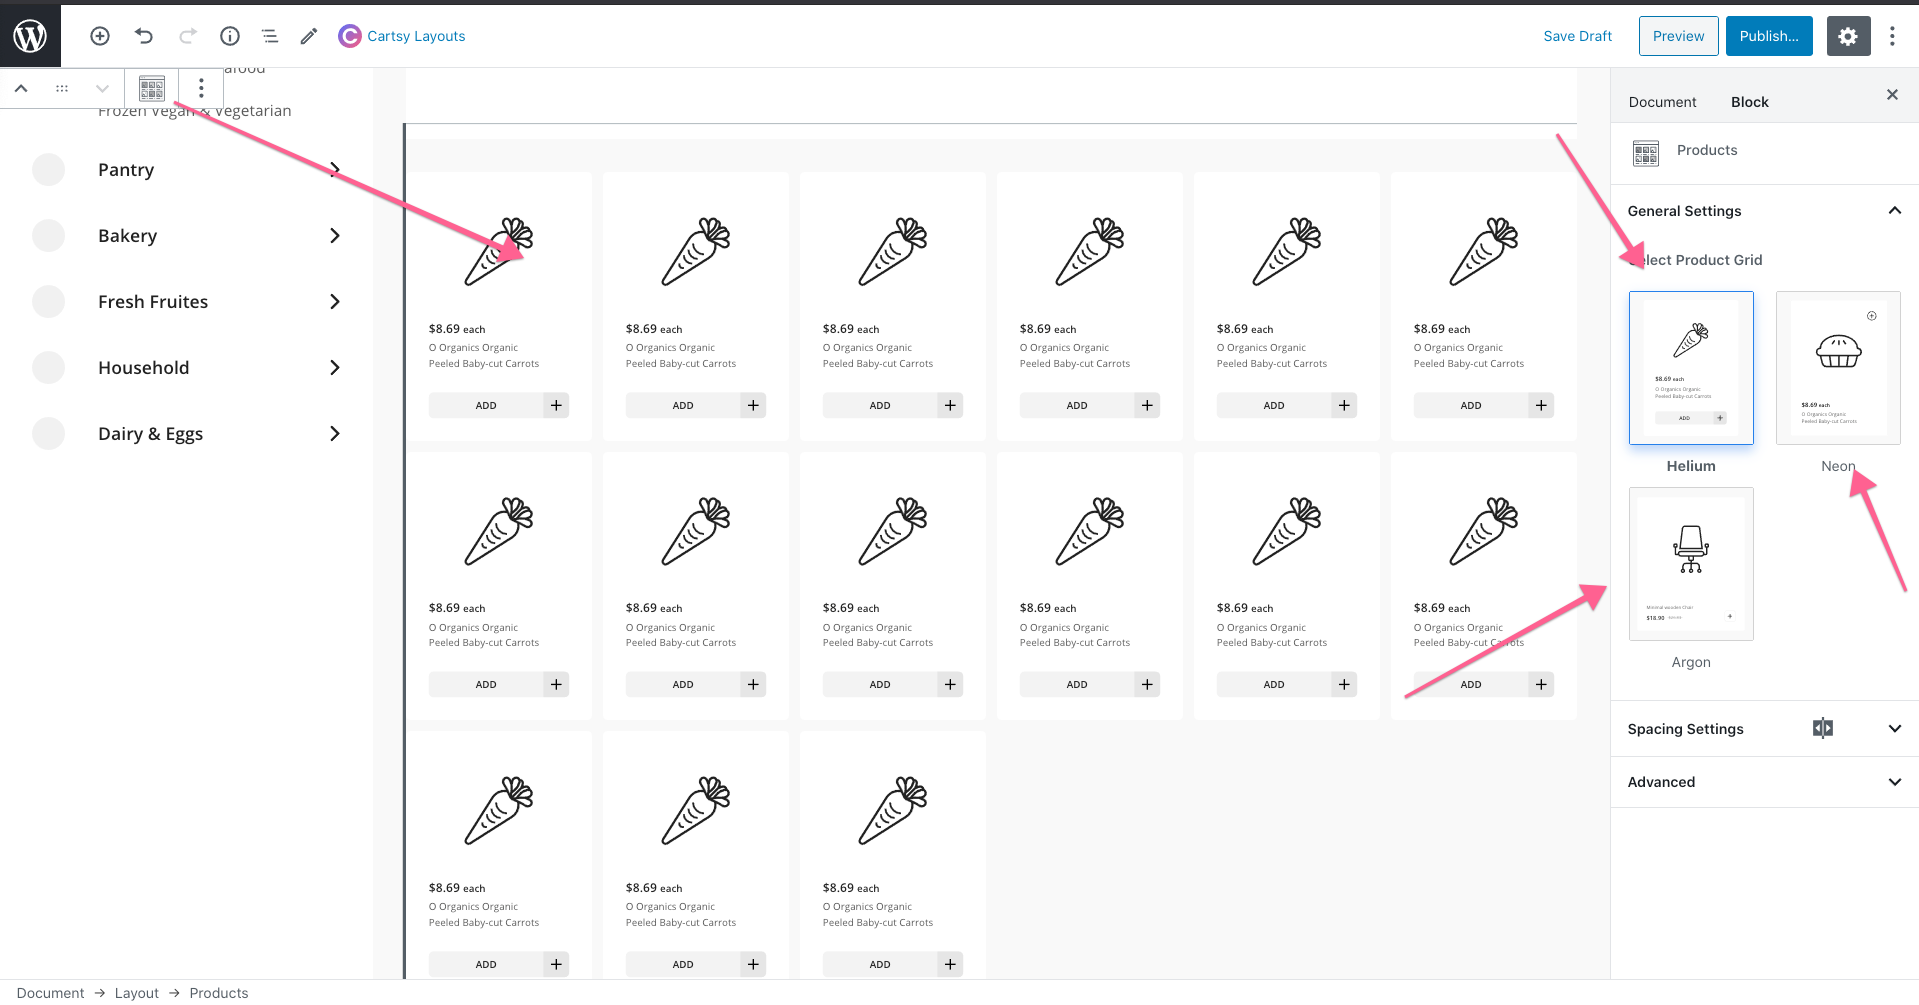Click plus icon on last card in top row

[x=1541, y=405]
